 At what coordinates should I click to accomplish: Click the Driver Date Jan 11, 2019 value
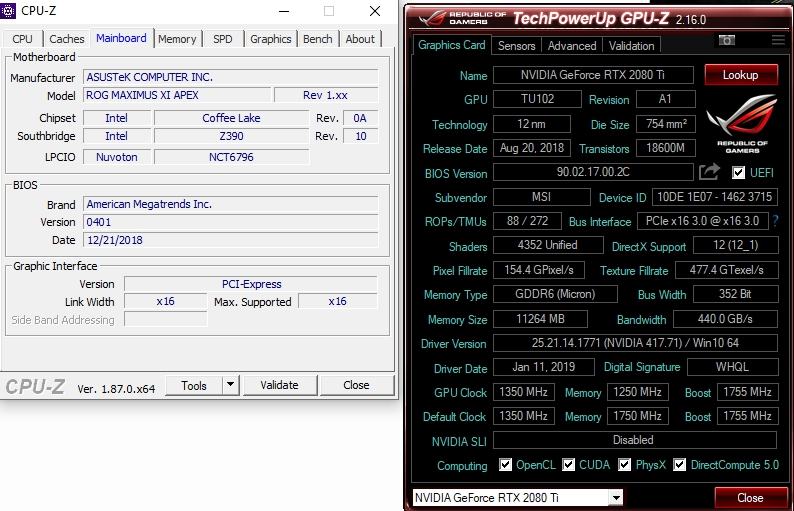point(544,367)
